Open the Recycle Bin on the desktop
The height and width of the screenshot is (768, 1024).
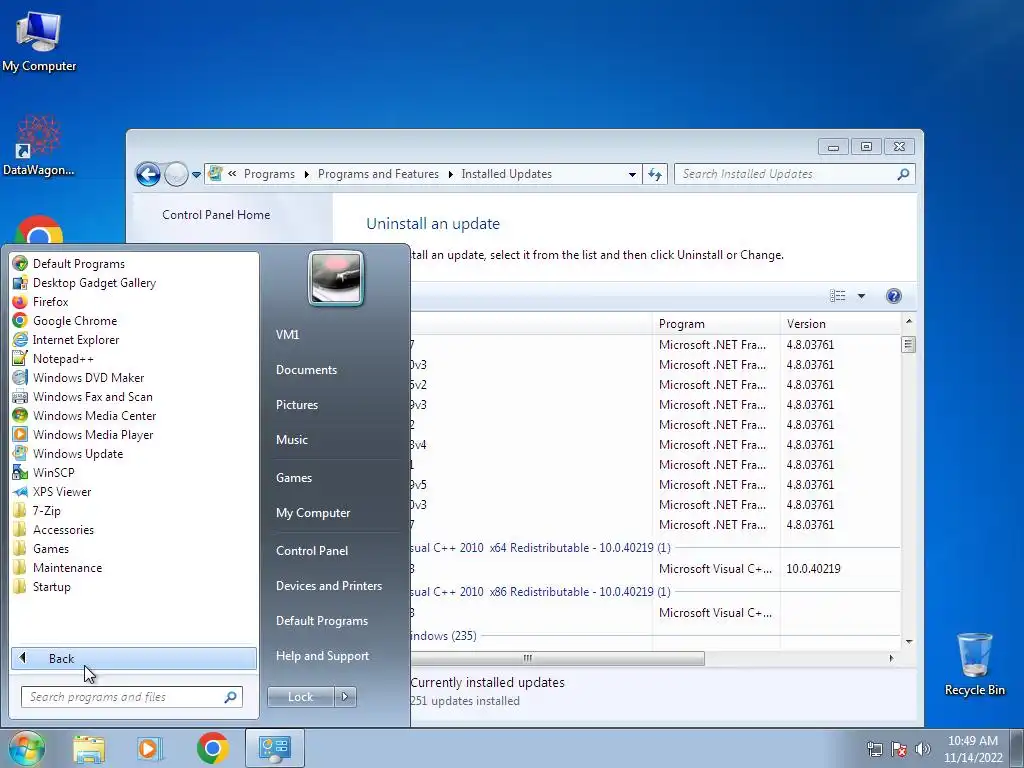click(974, 664)
